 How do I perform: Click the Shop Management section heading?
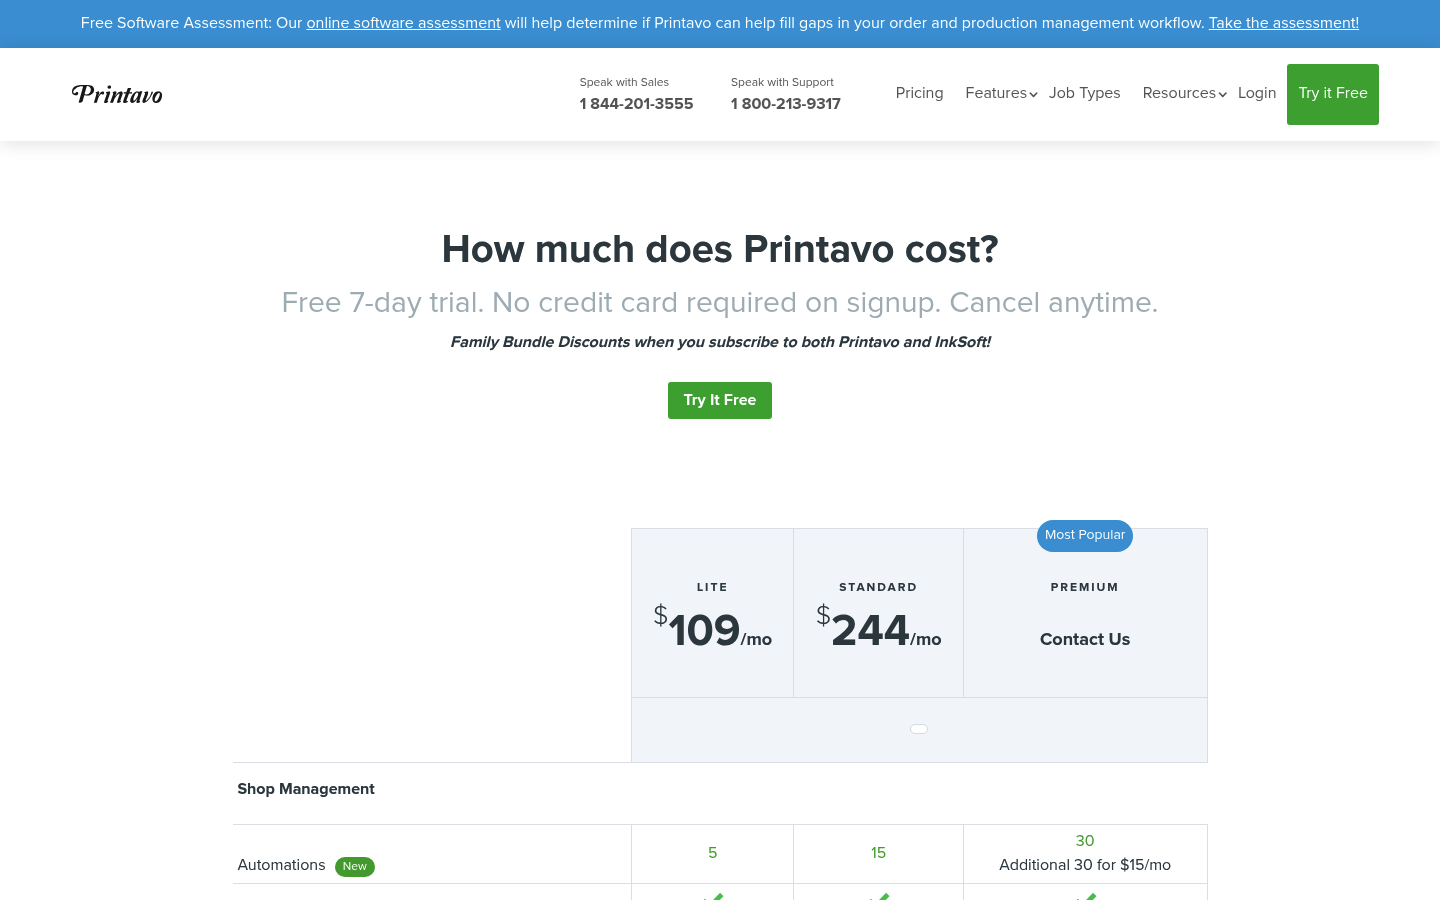[306, 789]
